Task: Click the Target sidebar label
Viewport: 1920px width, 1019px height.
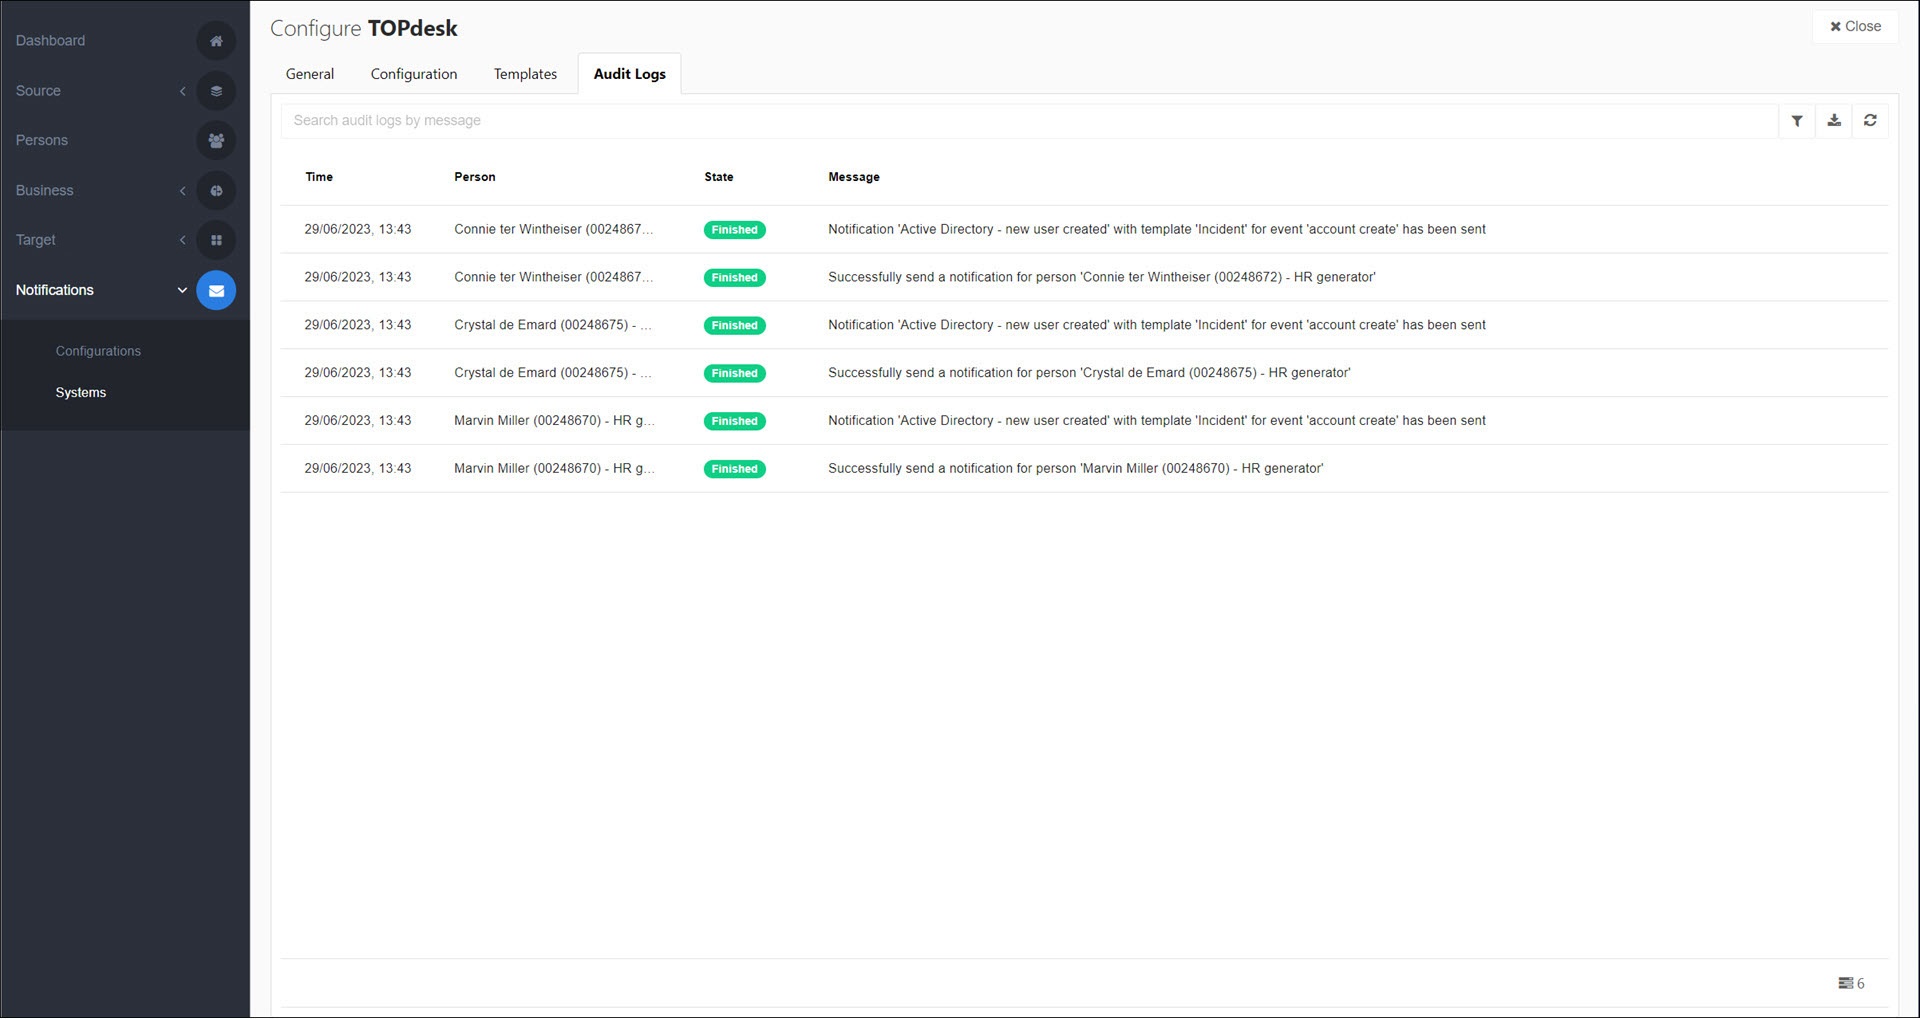Action: coord(35,240)
